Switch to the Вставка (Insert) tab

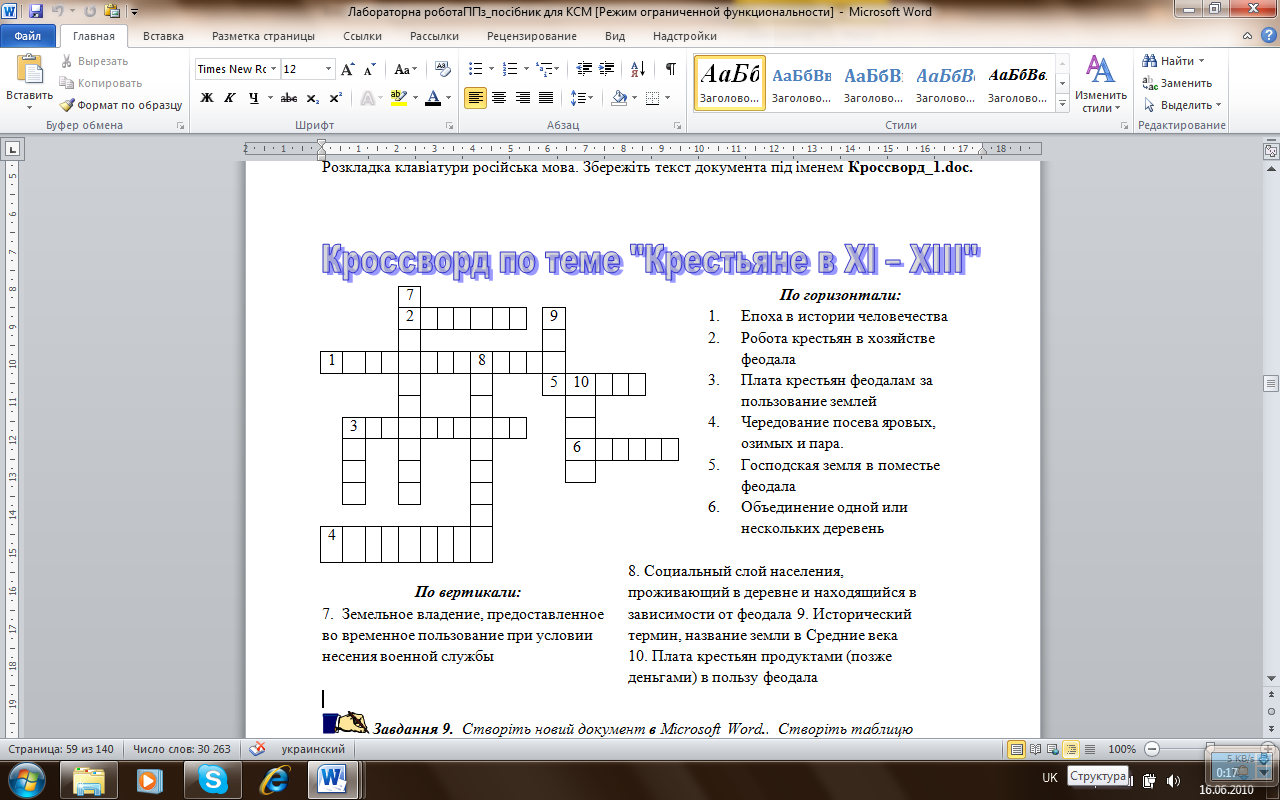[x=163, y=36]
